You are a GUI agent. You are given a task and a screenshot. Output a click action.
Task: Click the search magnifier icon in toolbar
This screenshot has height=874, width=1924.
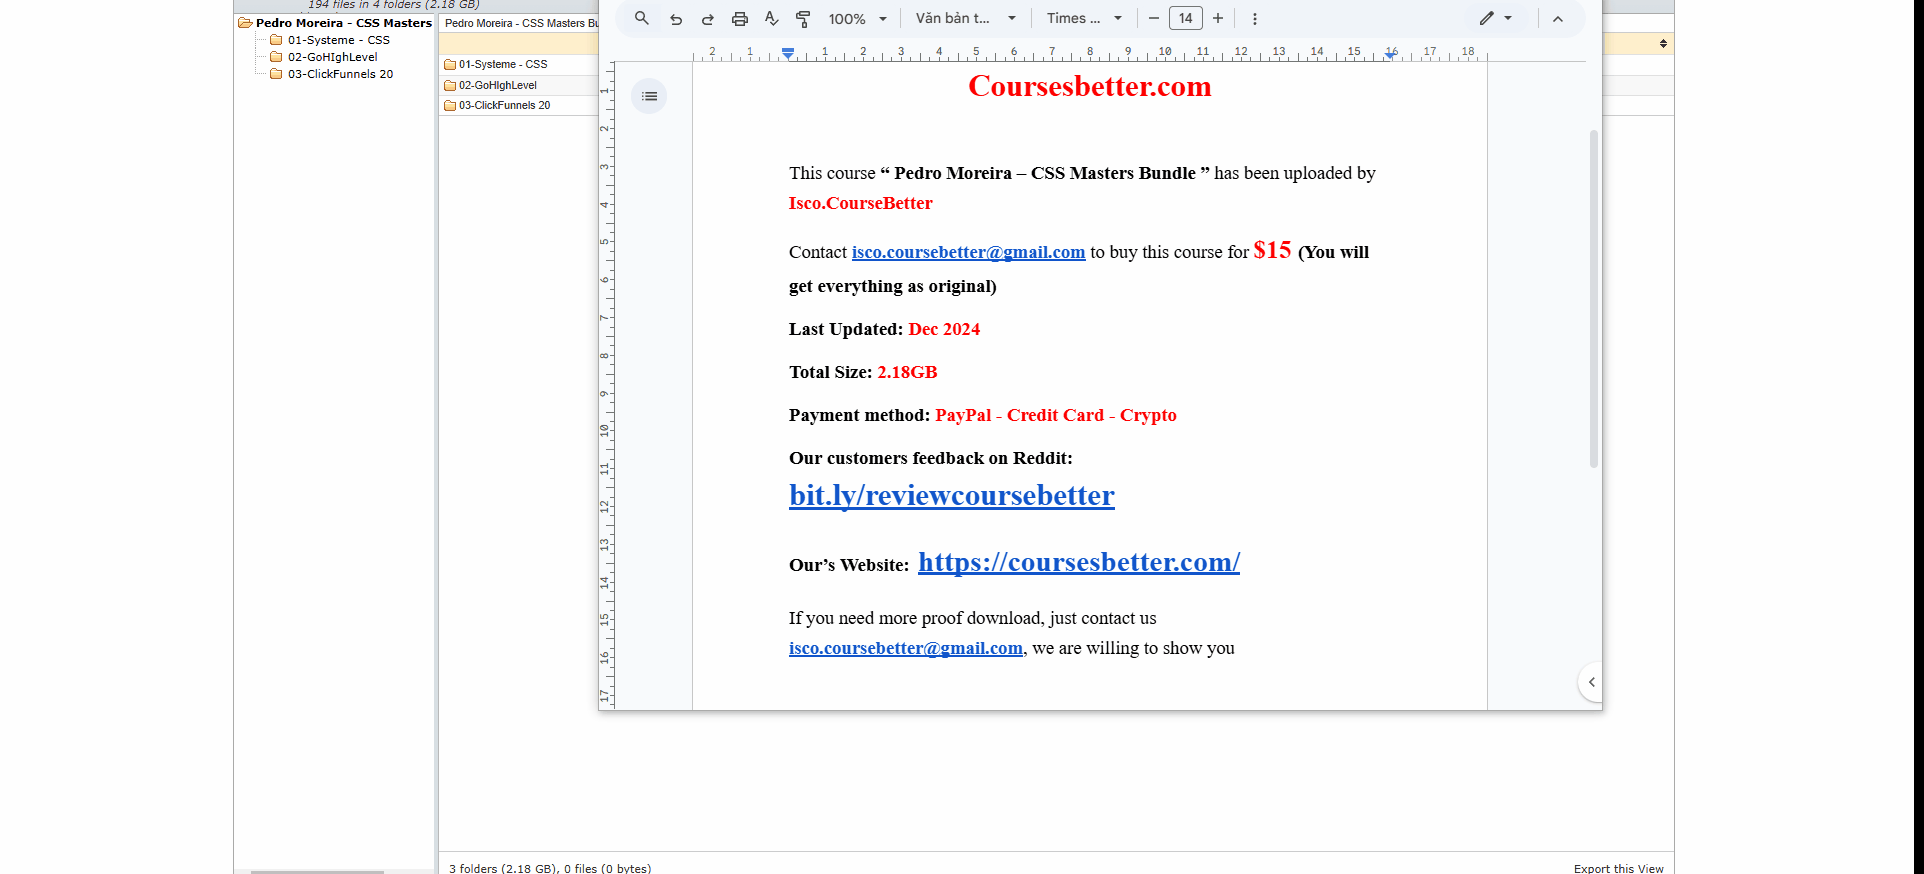click(x=642, y=18)
